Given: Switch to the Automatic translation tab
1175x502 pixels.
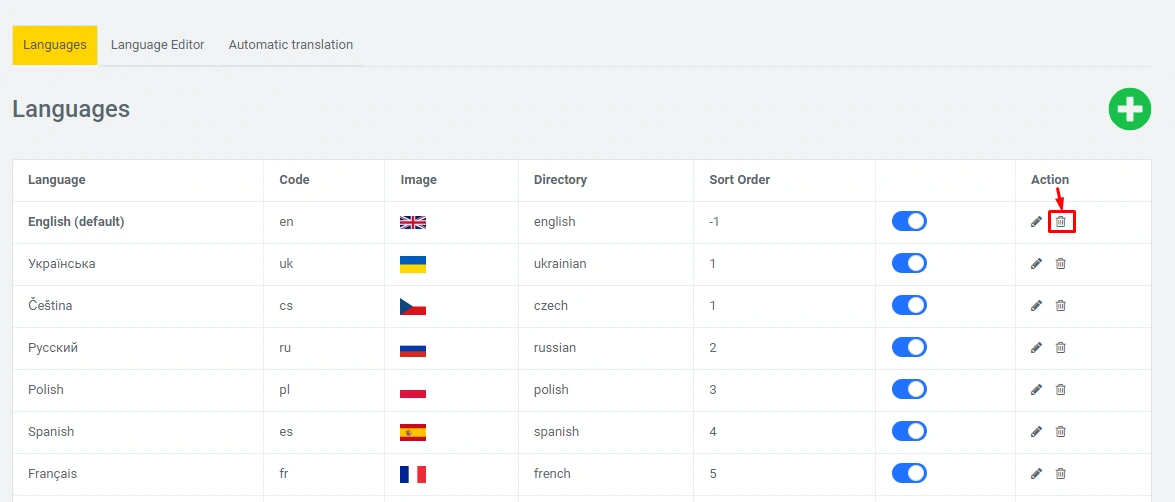Looking at the screenshot, I should pyautogui.click(x=290, y=45).
